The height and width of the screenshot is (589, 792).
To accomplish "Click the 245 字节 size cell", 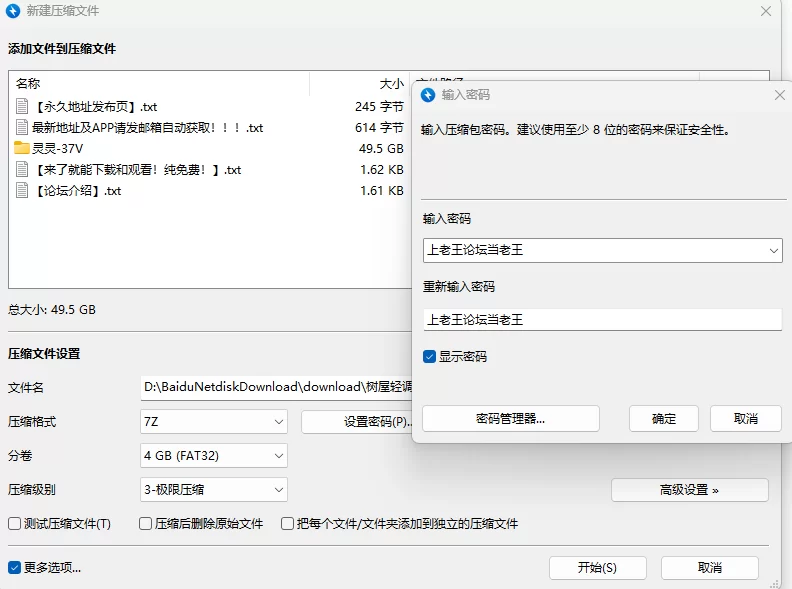I will [x=379, y=107].
